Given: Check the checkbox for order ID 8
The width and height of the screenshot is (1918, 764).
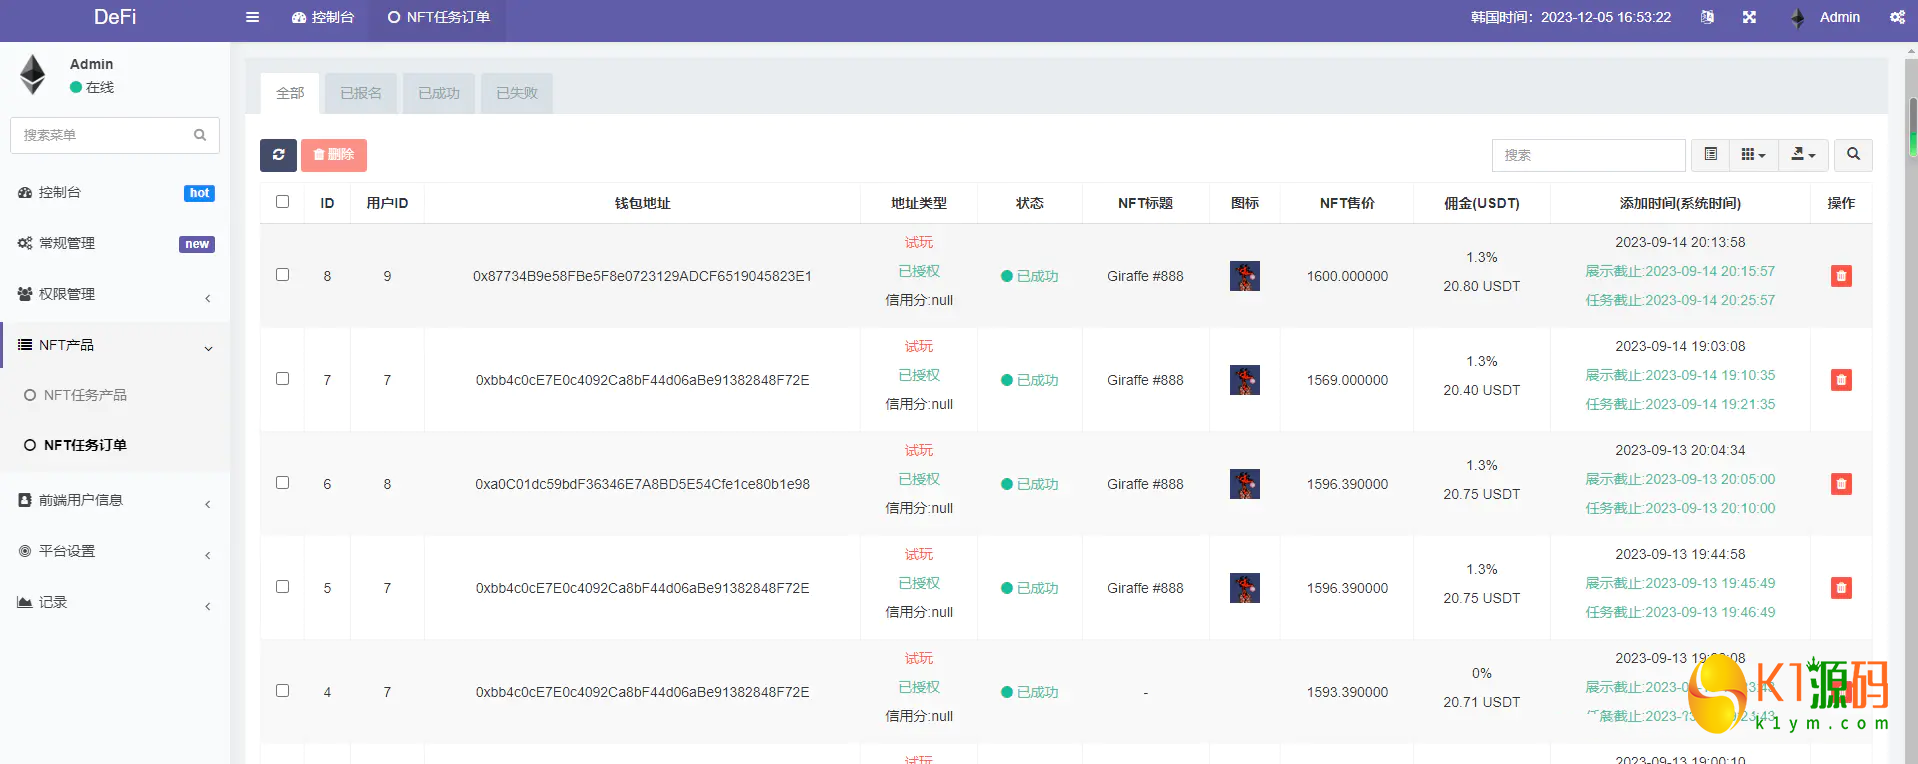Looking at the screenshot, I should [x=283, y=275].
